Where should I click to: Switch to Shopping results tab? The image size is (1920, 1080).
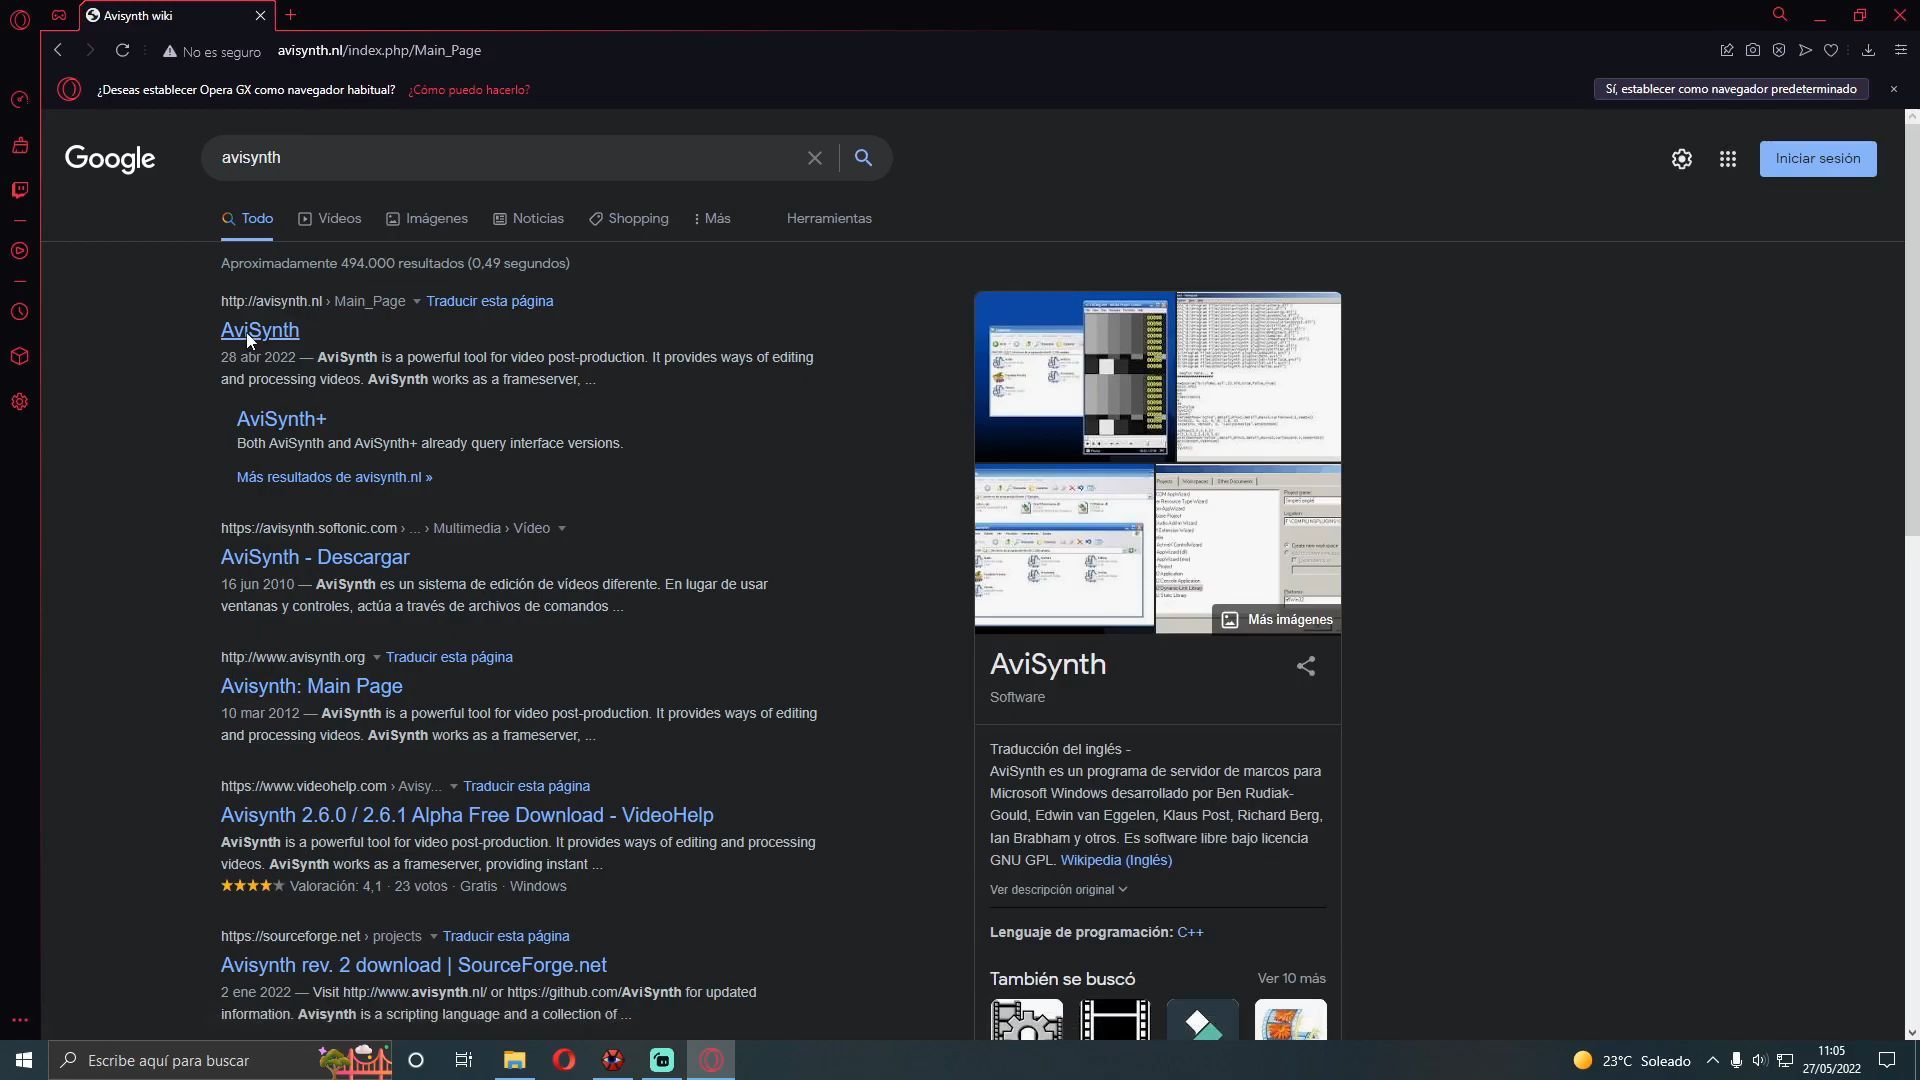point(629,219)
